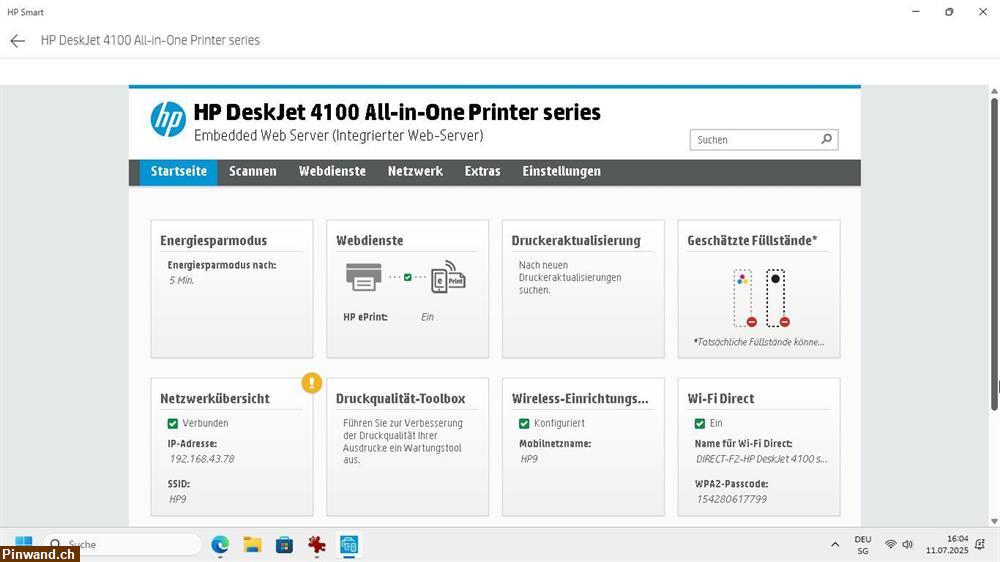
Task: Click the color ink cartridge level icon
Action: click(x=743, y=299)
